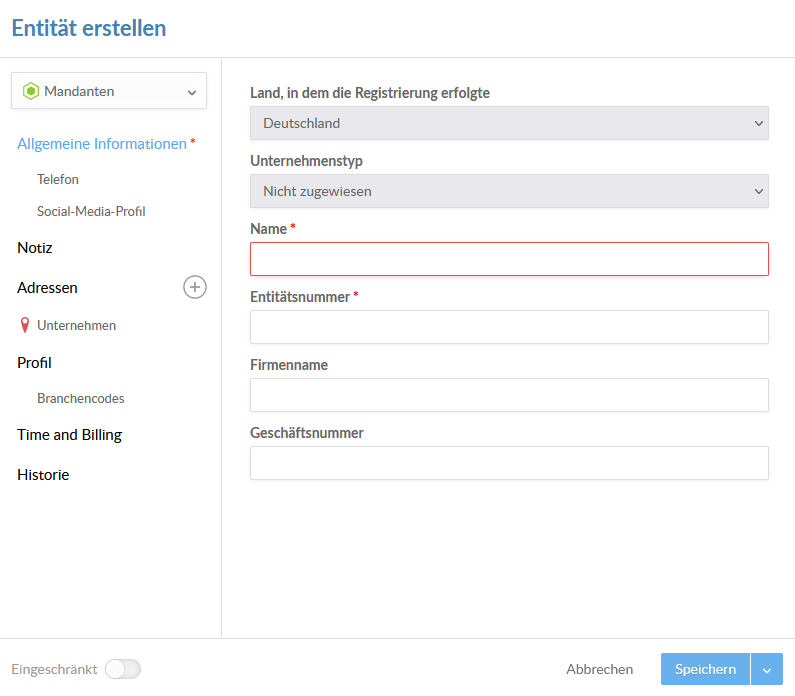Open the Speichern split-button arrow
Viewport: 795px width, 696px height.
tap(767, 669)
